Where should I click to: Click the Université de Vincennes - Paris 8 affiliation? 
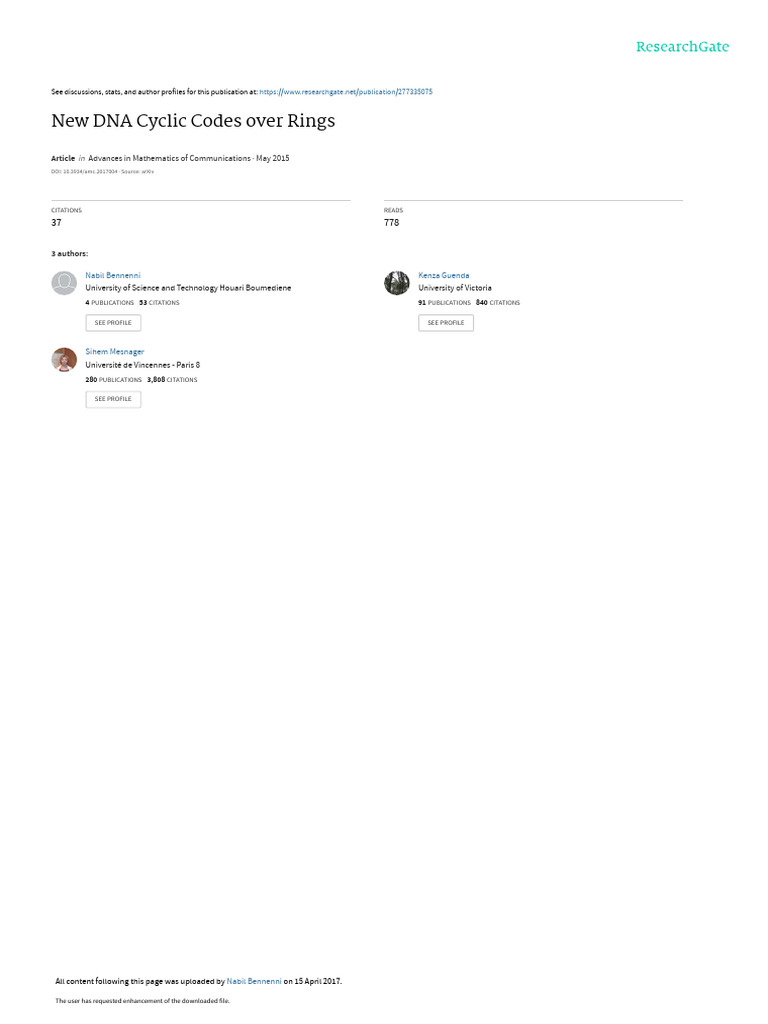click(x=142, y=365)
